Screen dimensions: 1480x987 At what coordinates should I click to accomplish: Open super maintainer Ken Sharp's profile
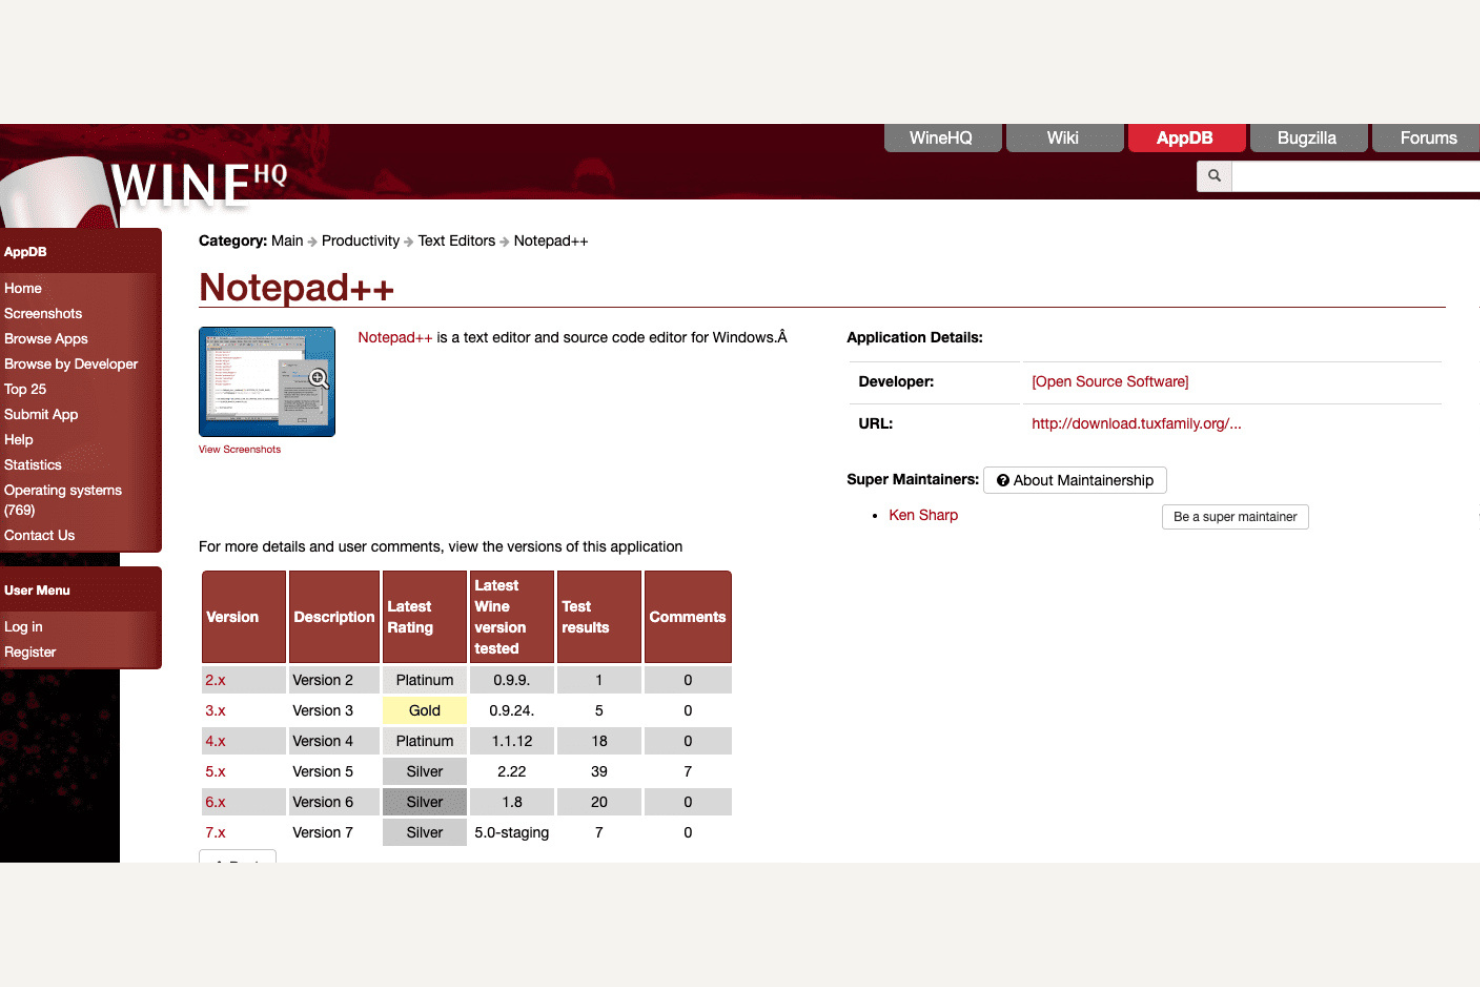pyautogui.click(x=922, y=515)
